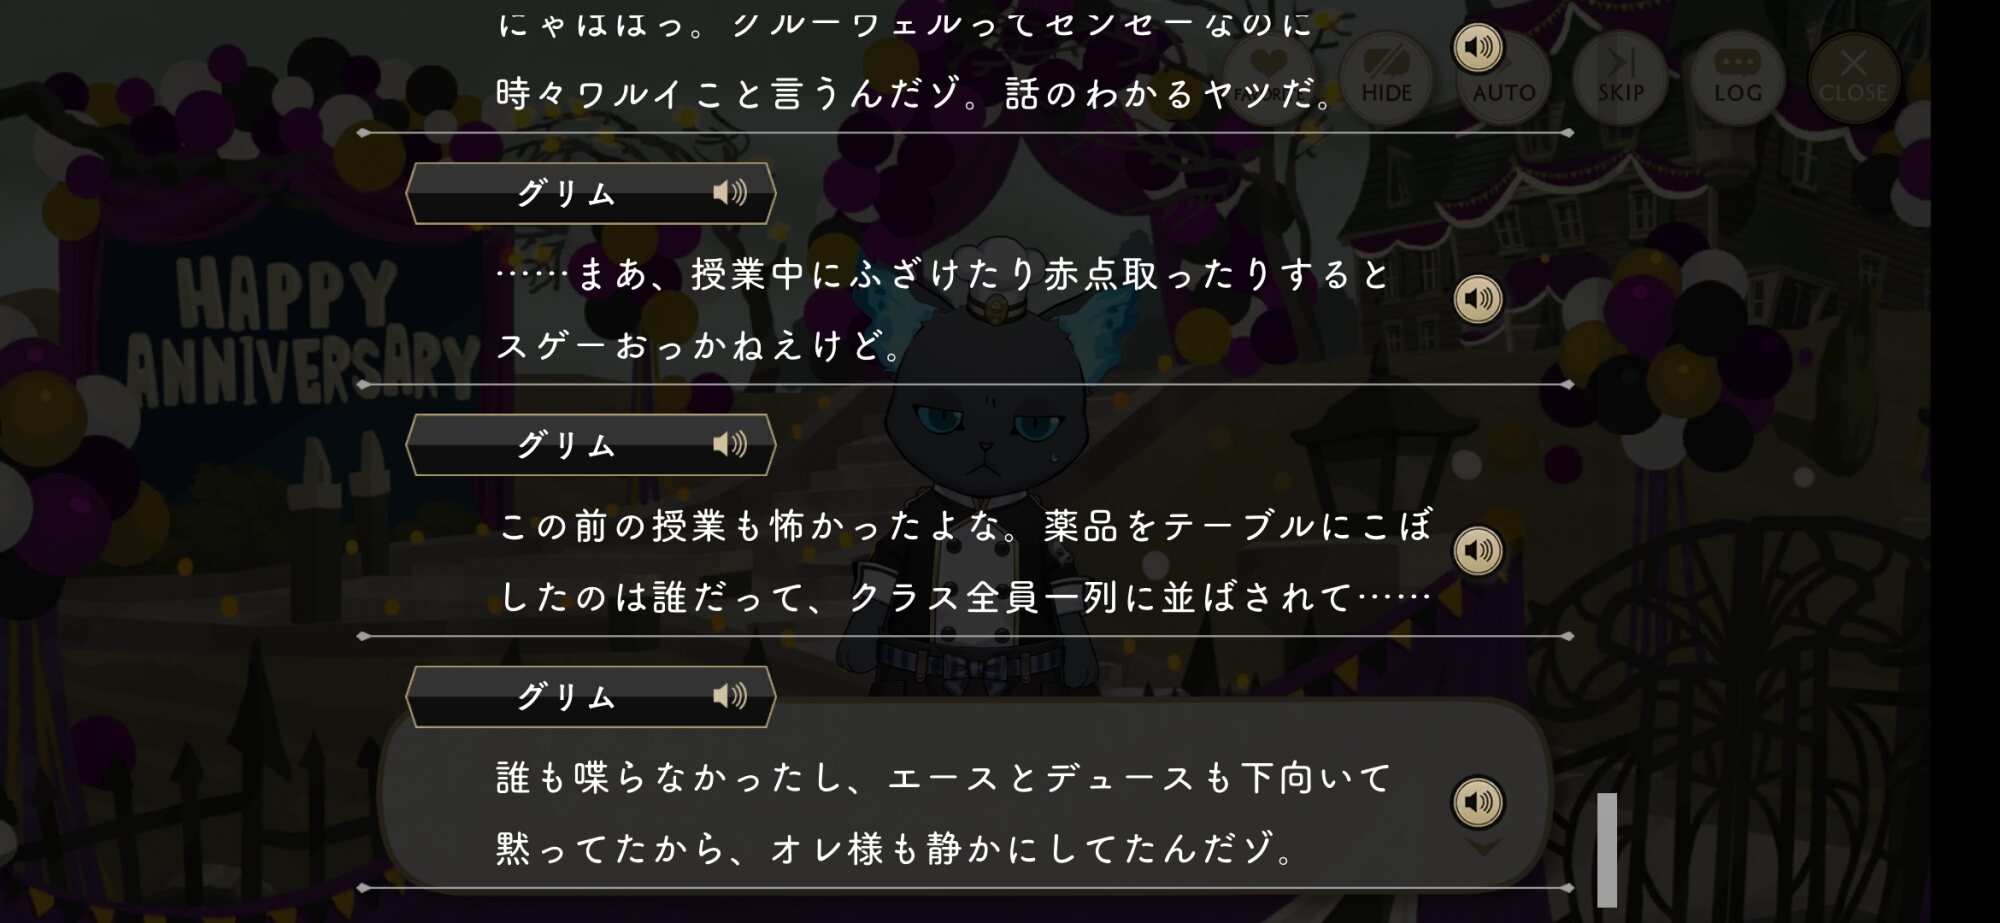This screenshot has height=923, width=2000.
Task: Tap the down chevron below last voice icon
Action: 1483,848
